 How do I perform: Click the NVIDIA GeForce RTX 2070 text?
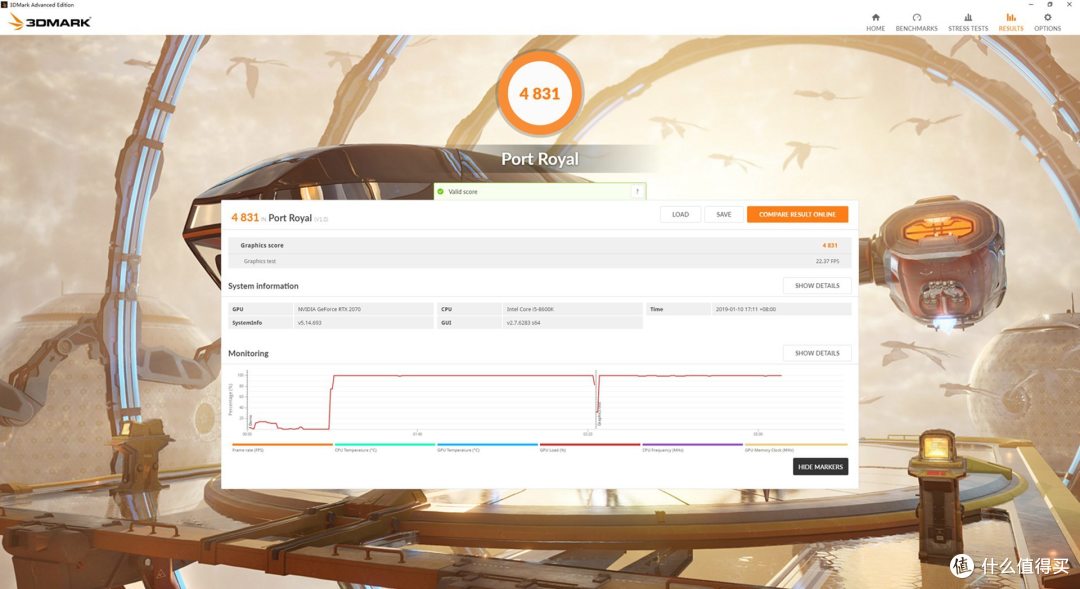click(x=329, y=309)
